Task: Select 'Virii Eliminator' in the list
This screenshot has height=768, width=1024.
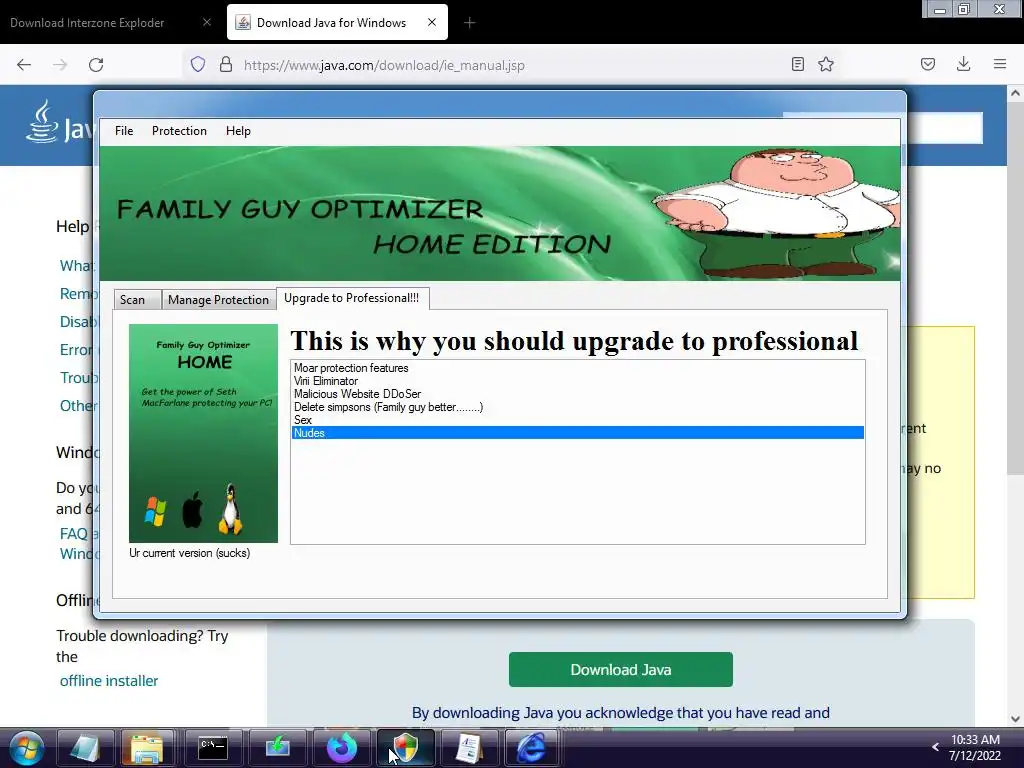Action: tap(577, 381)
